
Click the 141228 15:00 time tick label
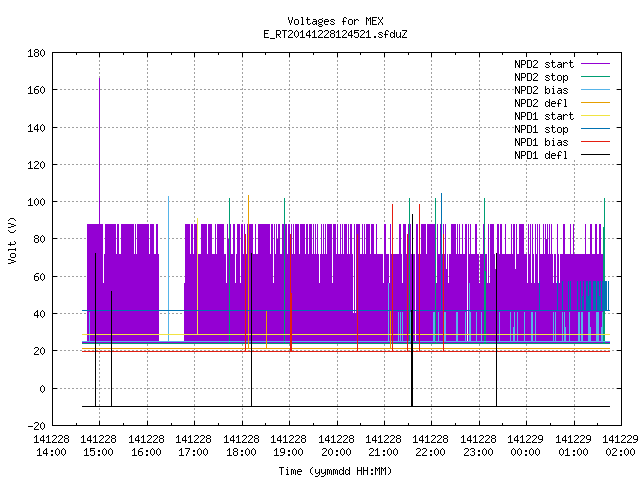98,446
